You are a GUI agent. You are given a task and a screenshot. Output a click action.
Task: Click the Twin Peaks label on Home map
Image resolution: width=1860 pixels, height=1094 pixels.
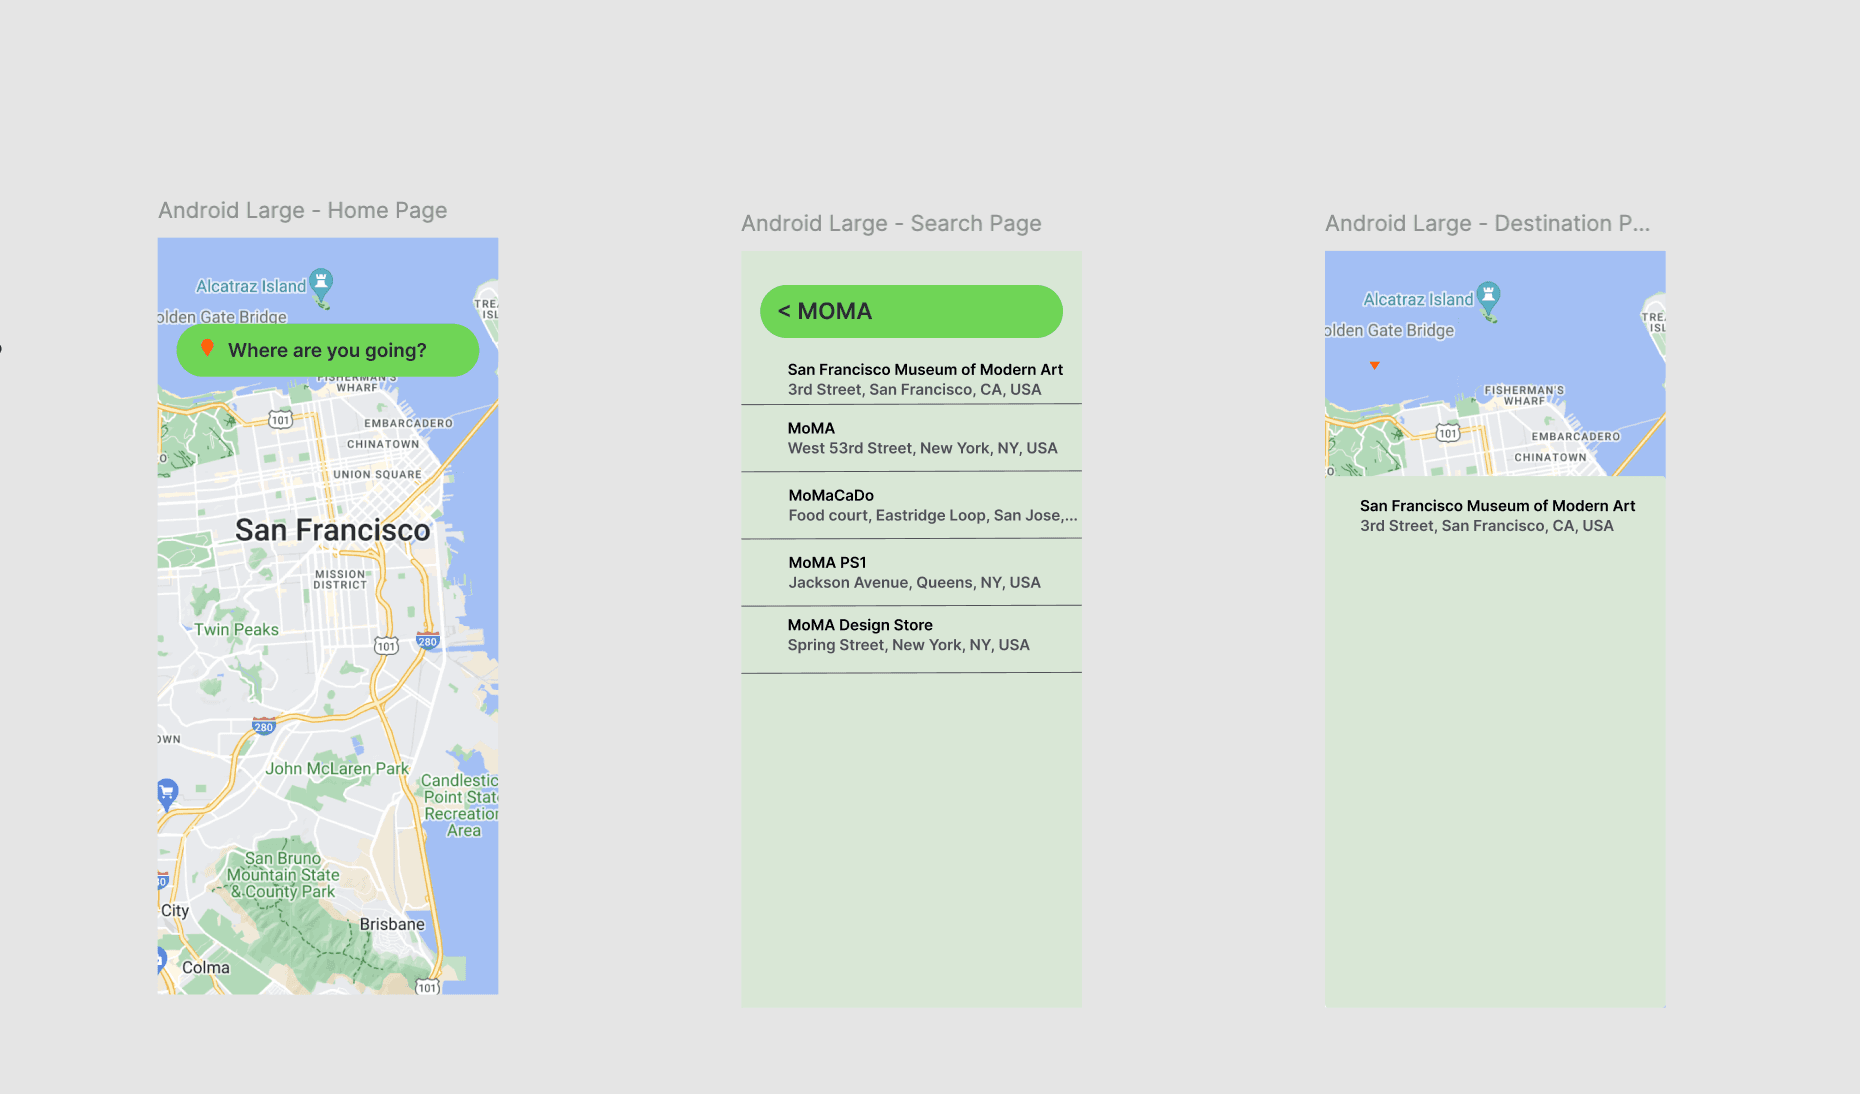click(x=236, y=629)
